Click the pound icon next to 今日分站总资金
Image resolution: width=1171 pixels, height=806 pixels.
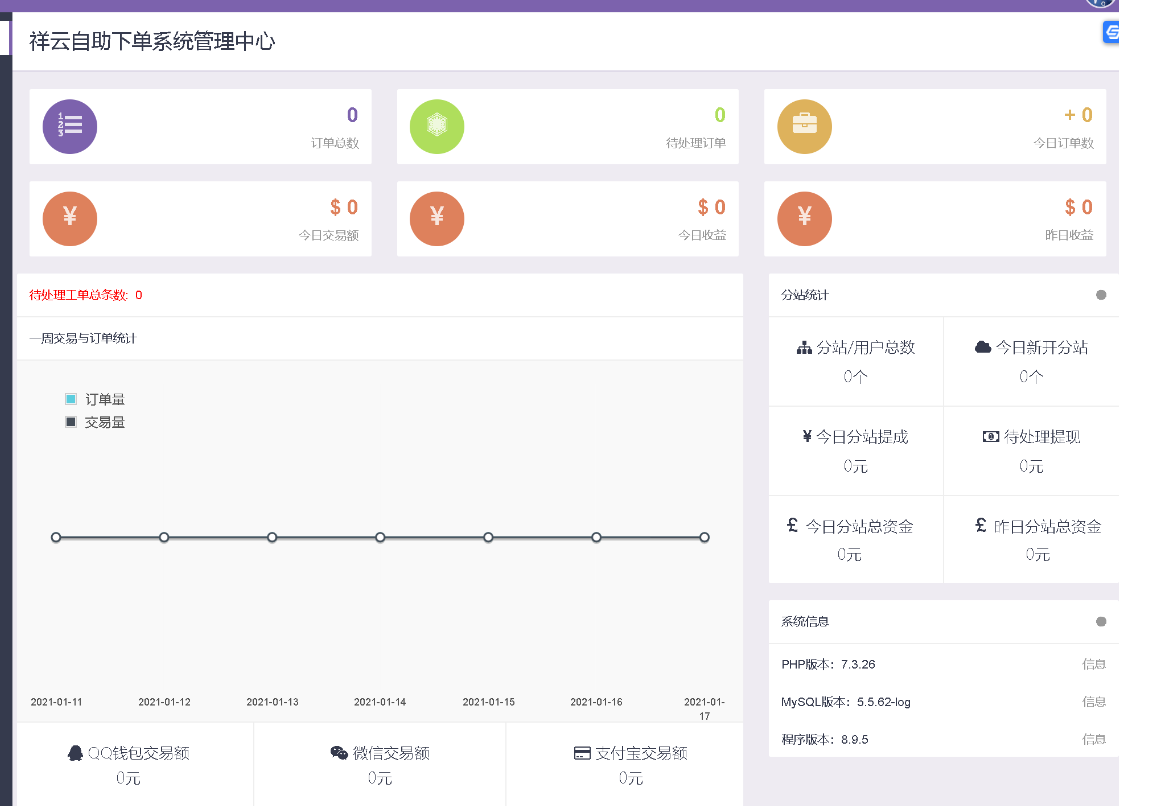[x=792, y=525]
